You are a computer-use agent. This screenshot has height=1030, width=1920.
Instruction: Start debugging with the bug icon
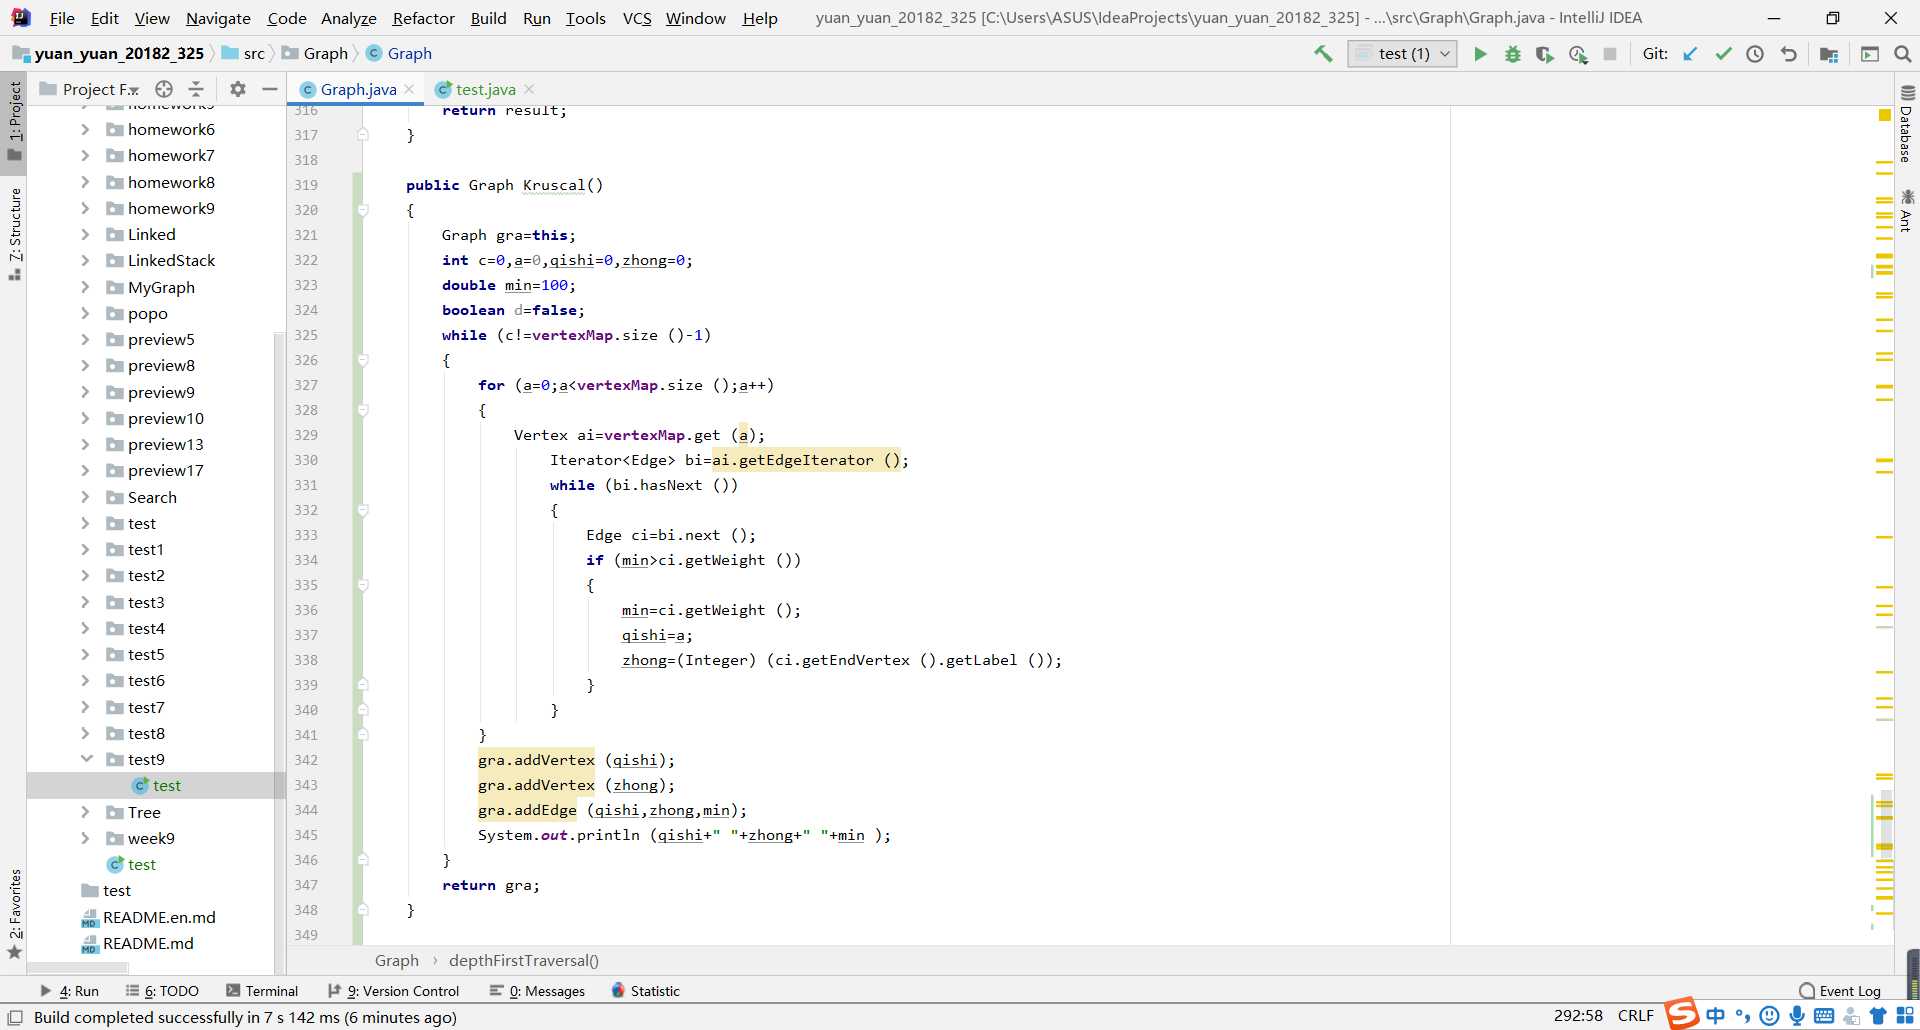[x=1513, y=54]
